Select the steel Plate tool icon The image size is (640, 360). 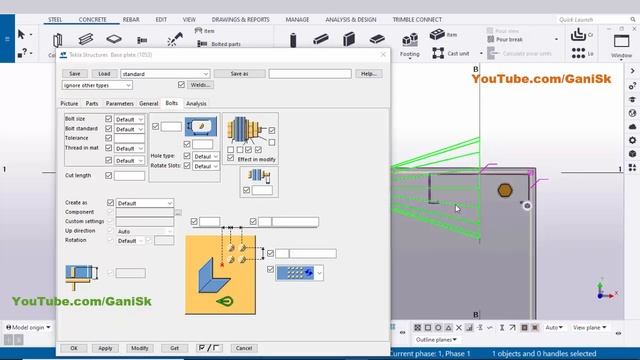(114, 39)
